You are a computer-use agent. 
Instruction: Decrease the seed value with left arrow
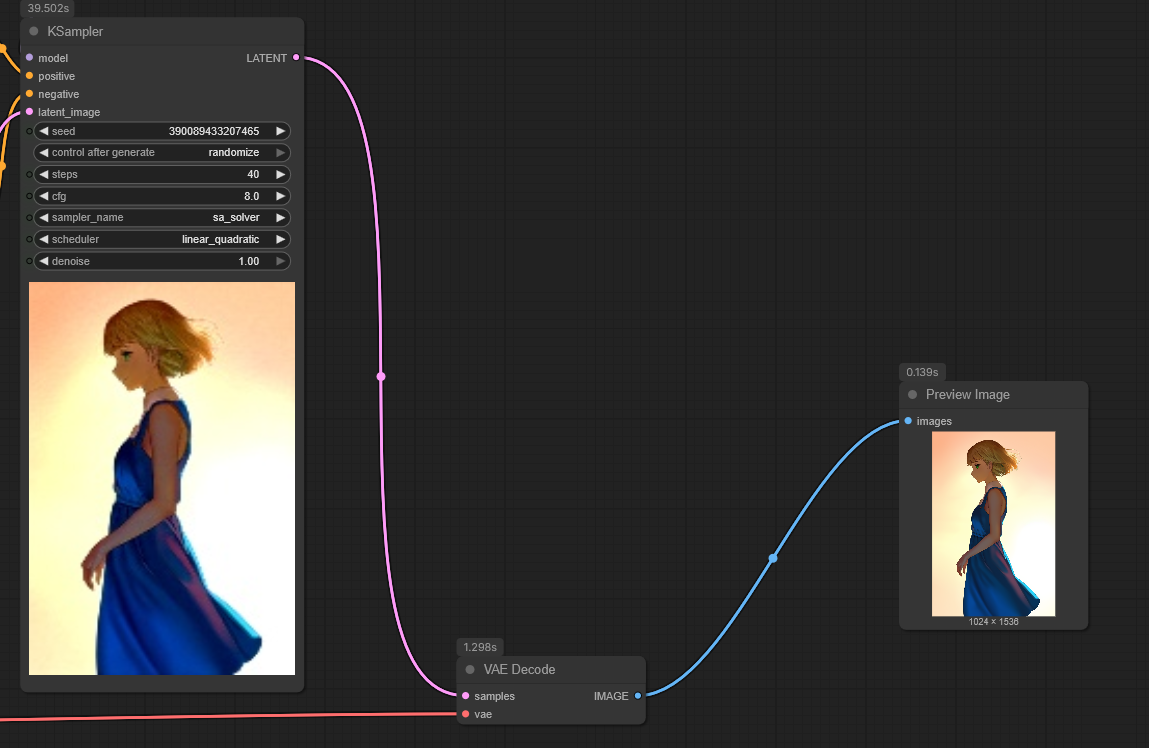[x=44, y=131]
